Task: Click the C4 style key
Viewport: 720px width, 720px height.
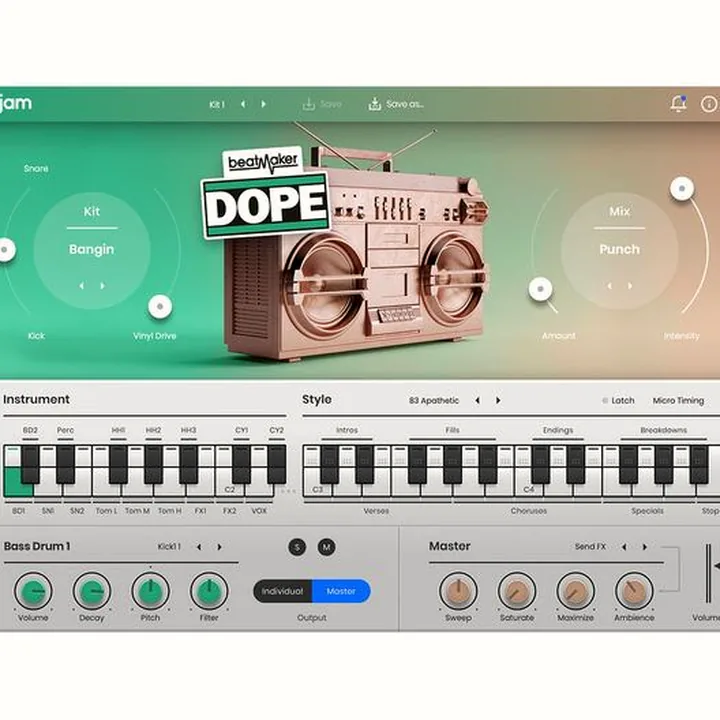Action: coord(529,487)
